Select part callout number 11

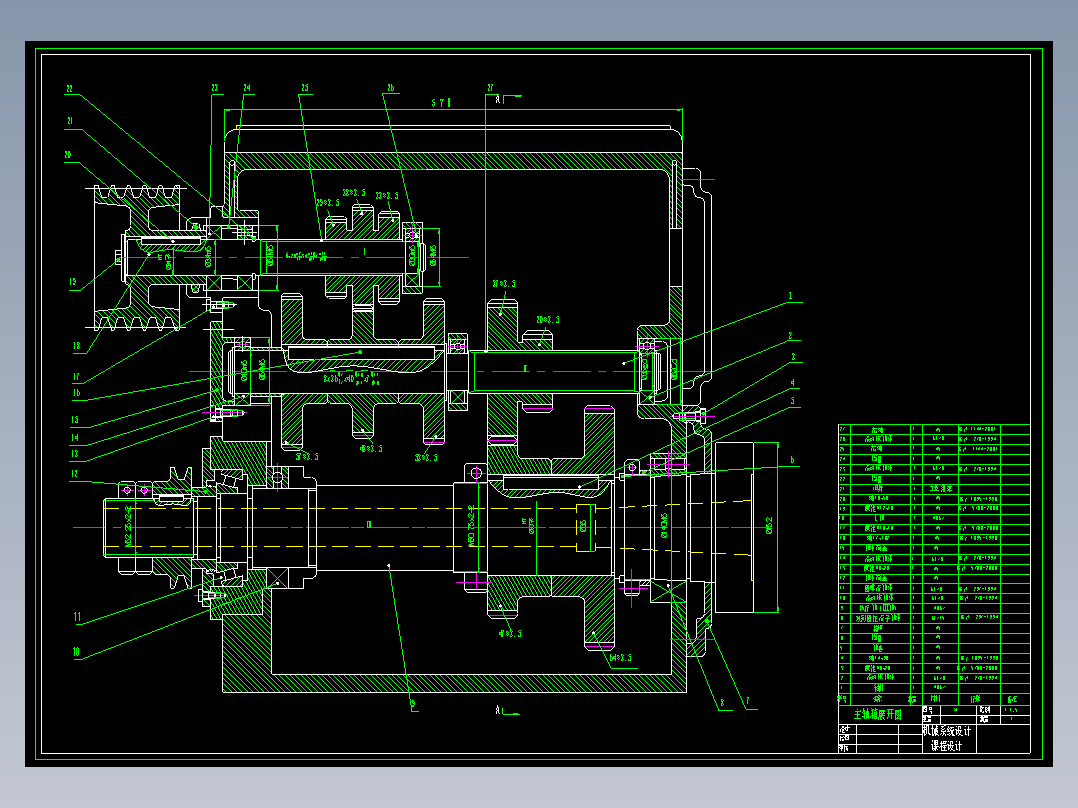77,617
